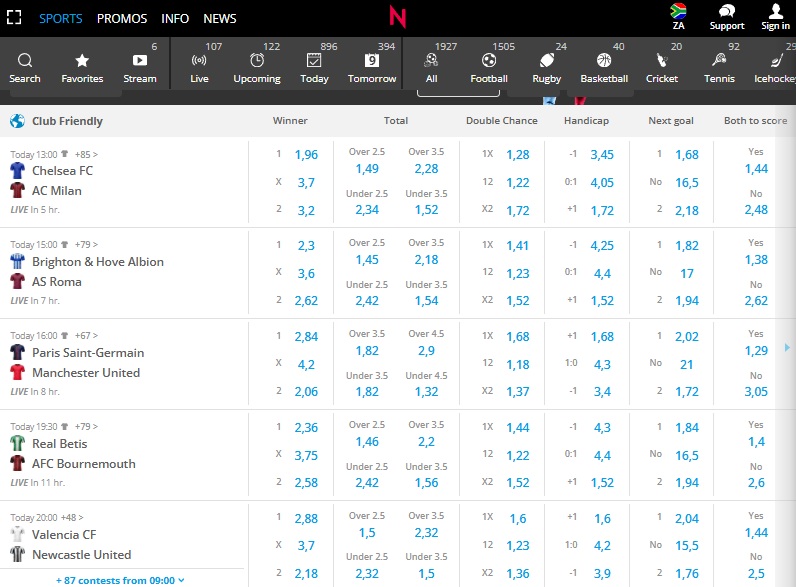Show more market columns right arrow
This screenshot has width=796, height=587.
coord(787,348)
